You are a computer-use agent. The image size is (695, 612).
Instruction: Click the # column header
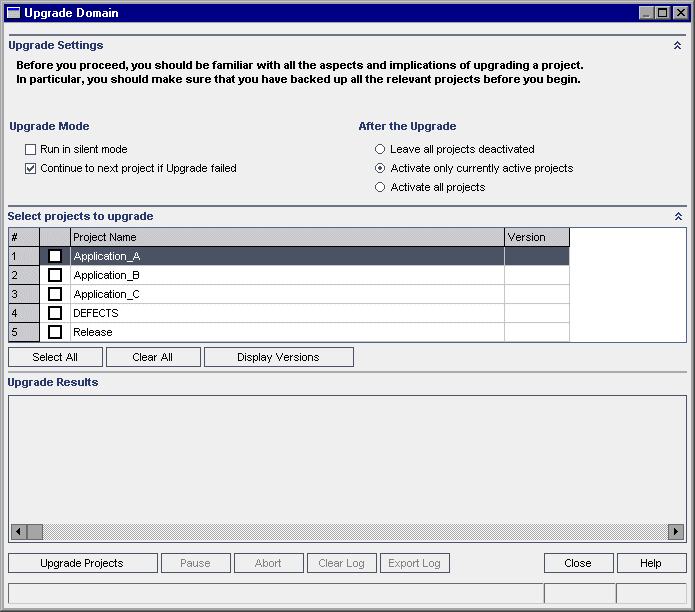(x=24, y=238)
